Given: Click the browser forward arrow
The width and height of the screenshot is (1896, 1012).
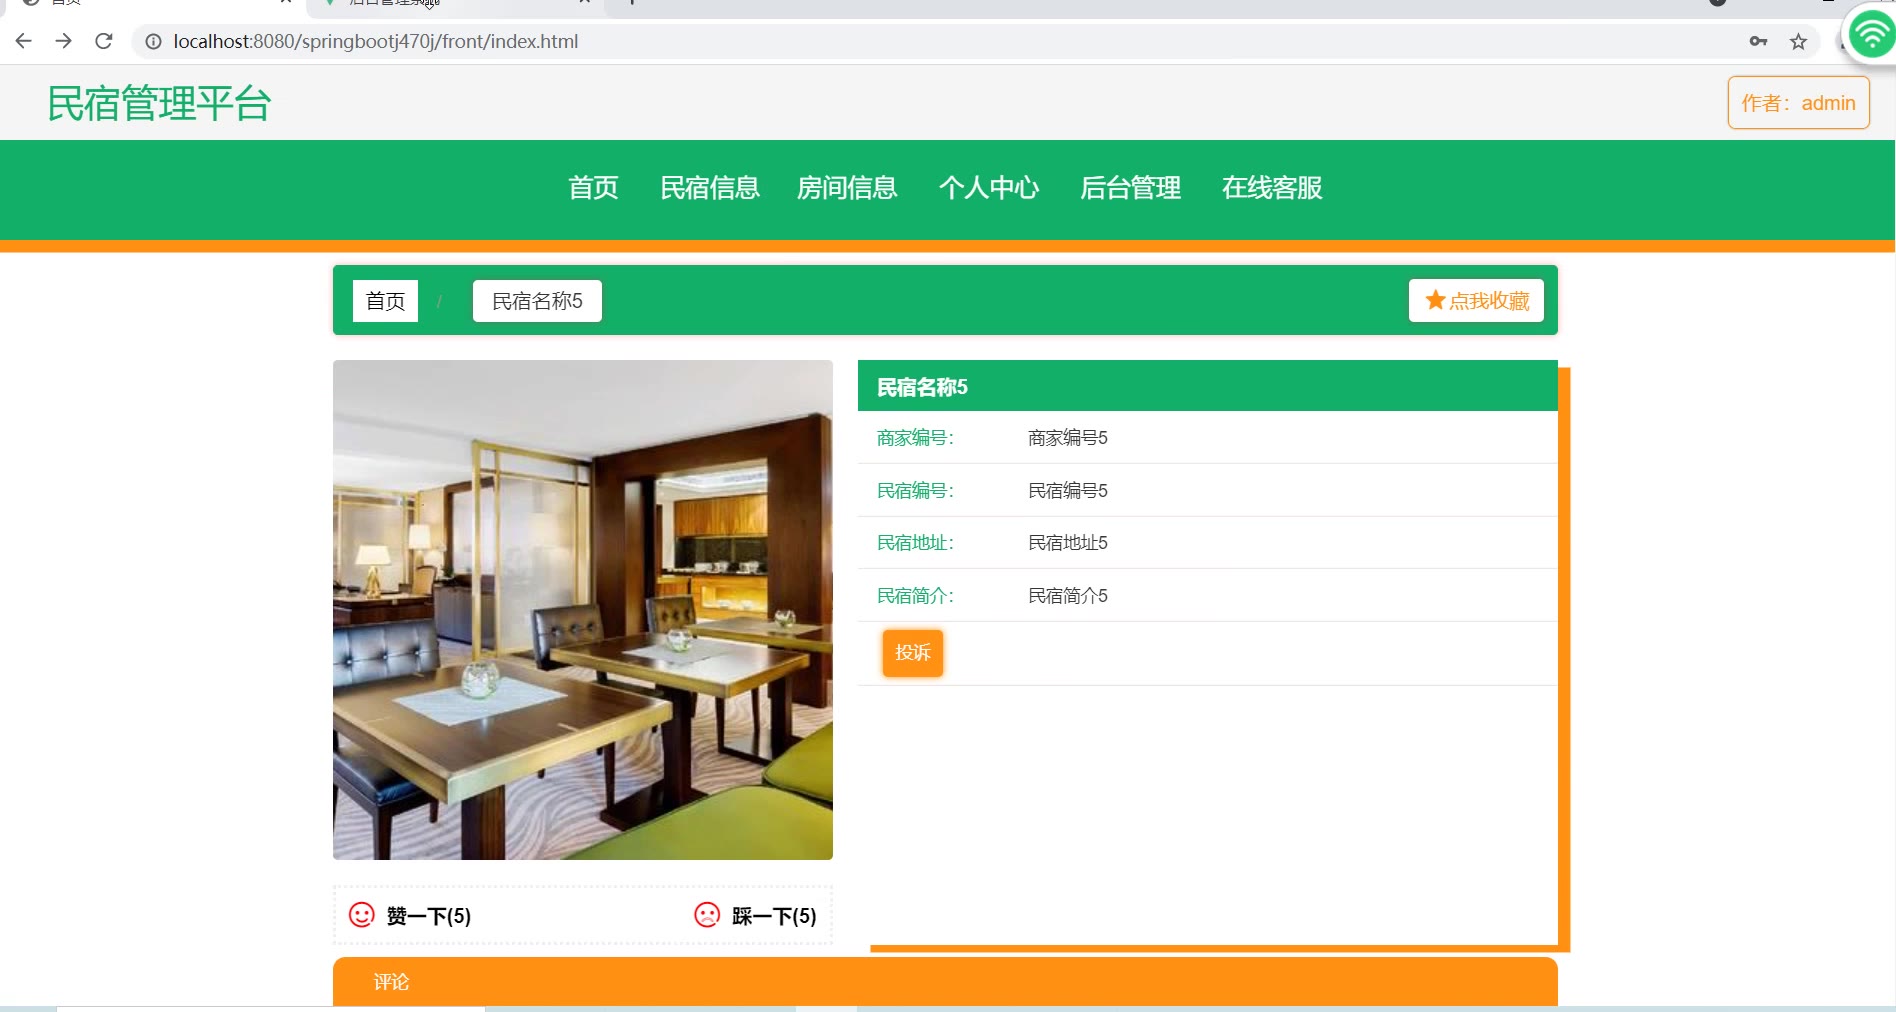Looking at the screenshot, I should 63,41.
